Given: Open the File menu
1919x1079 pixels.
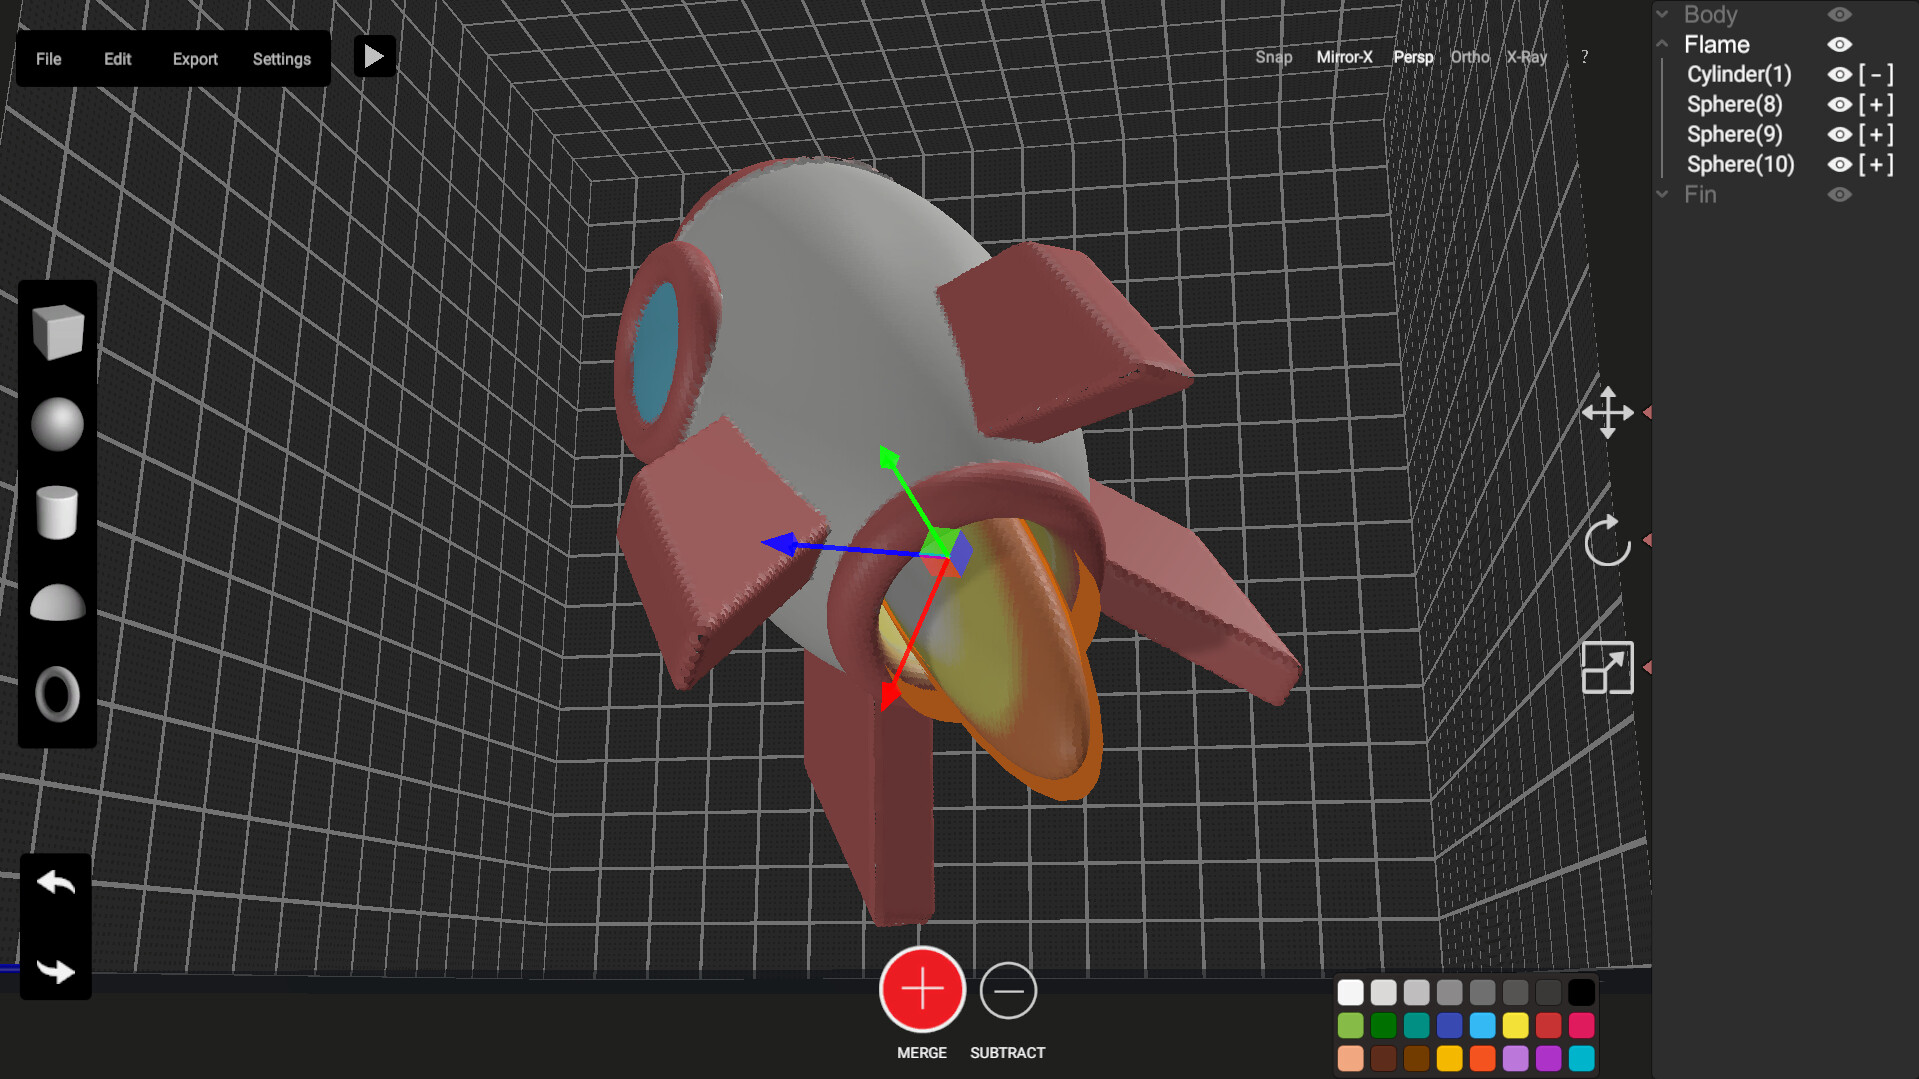Looking at the screenshot, I should [x=47, y=59].
